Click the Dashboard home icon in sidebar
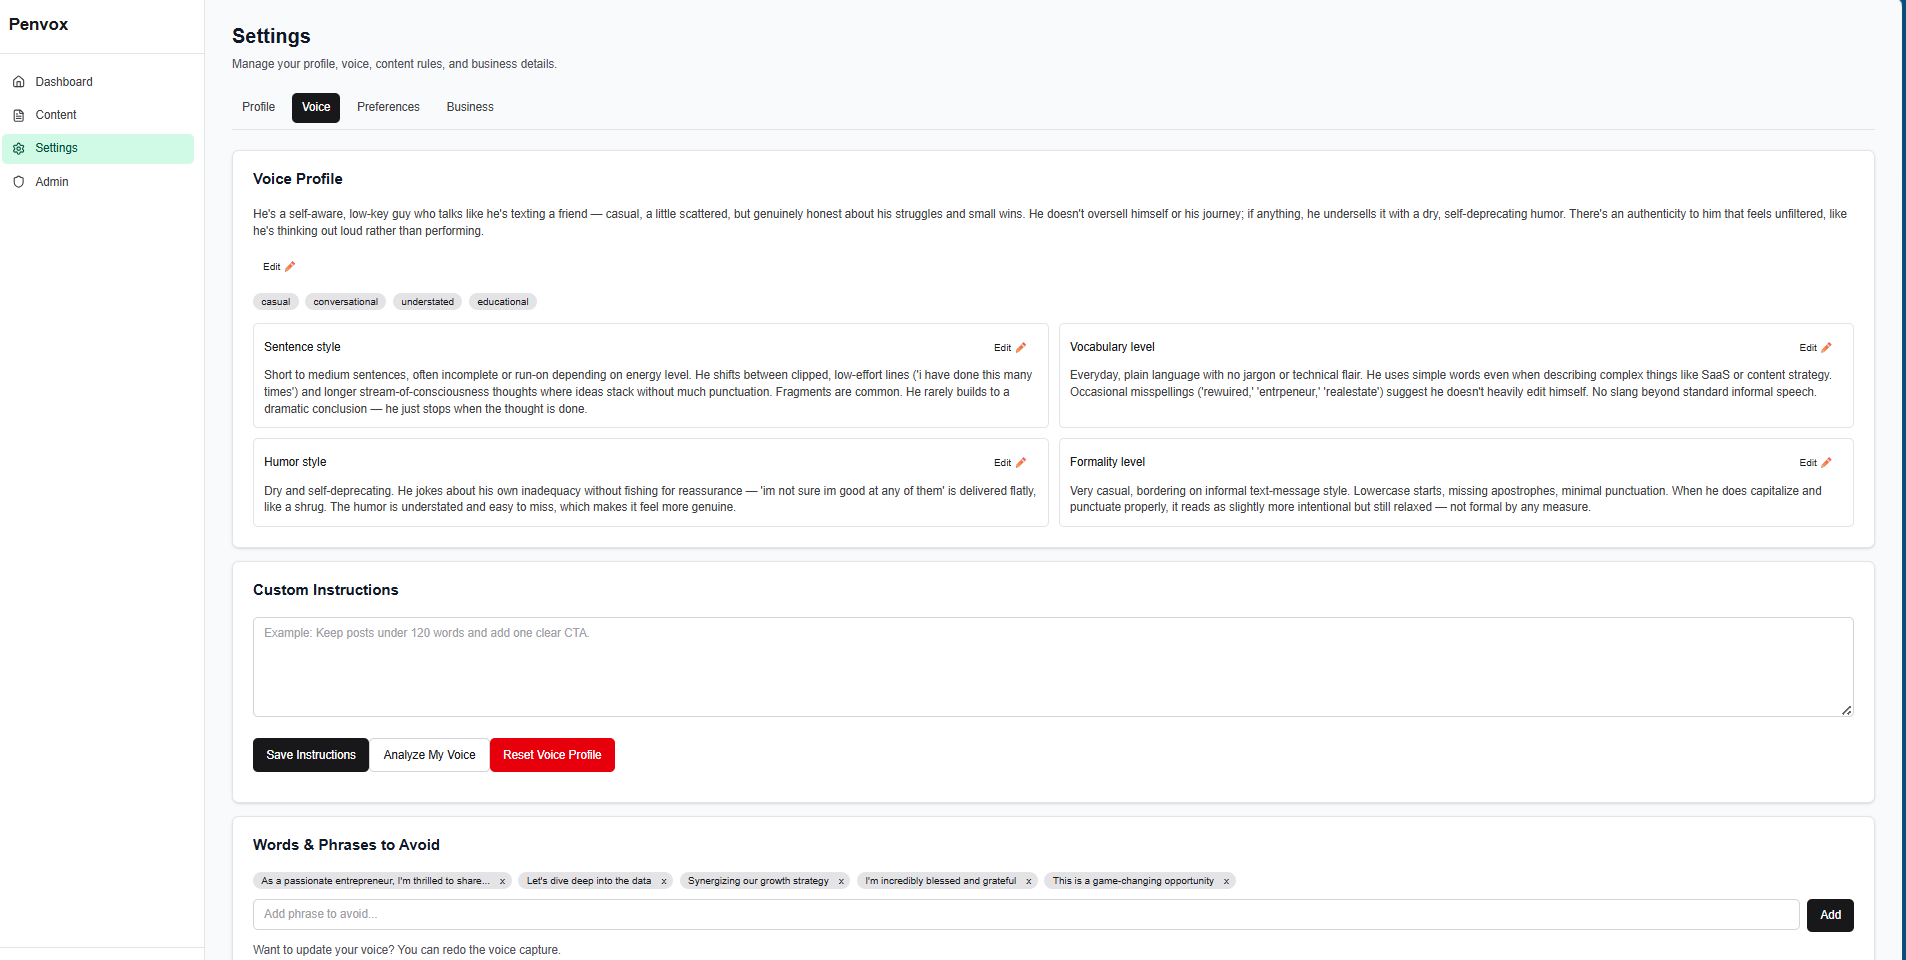The width and height of the screenshot is (1906, 960). coord(18,82)
